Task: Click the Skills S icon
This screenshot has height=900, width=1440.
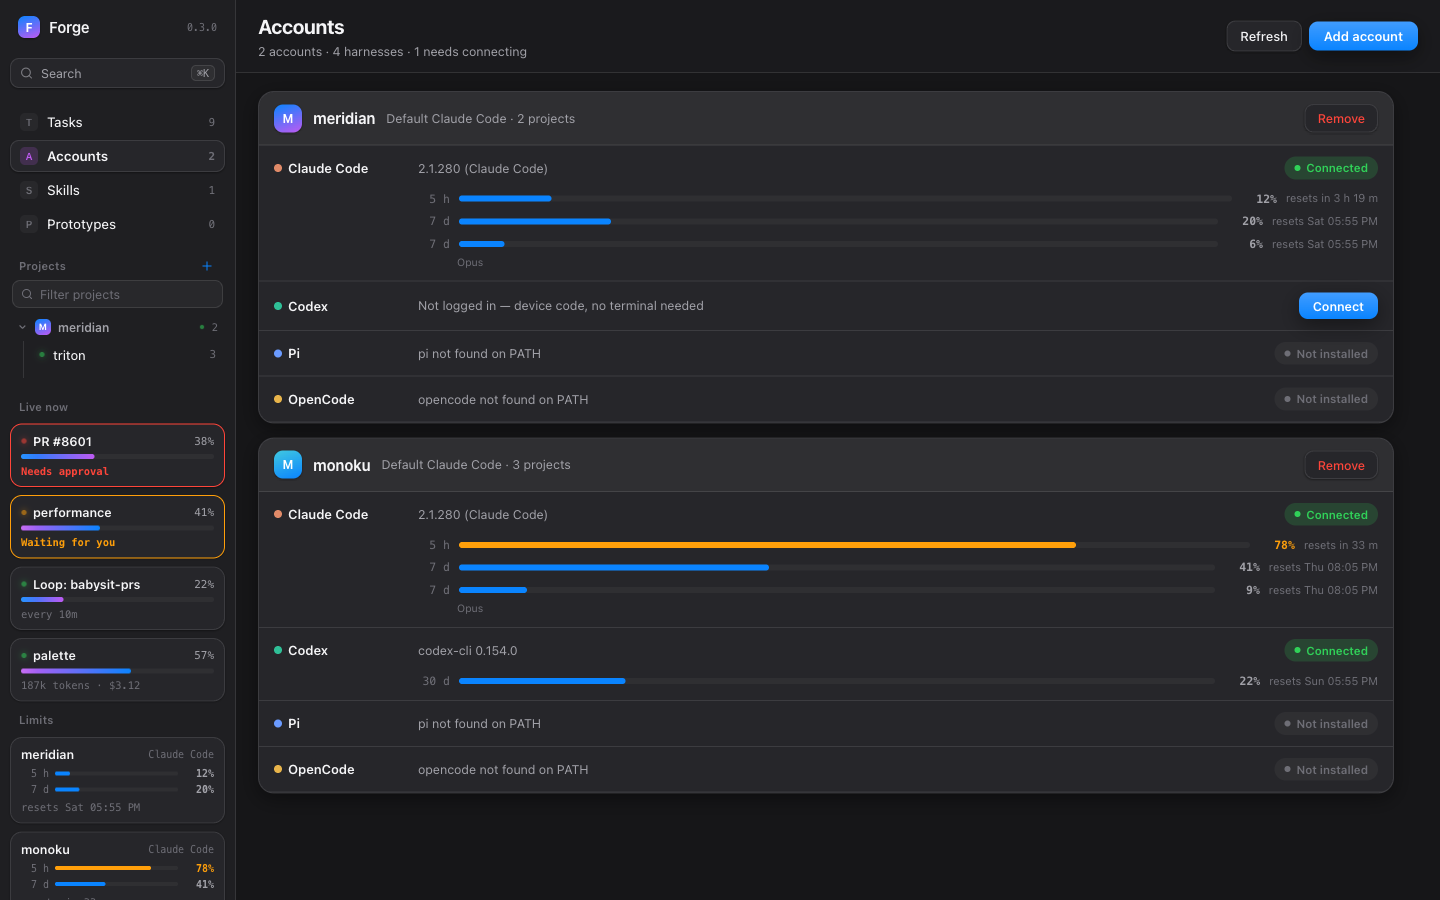Action: (29, 190)
